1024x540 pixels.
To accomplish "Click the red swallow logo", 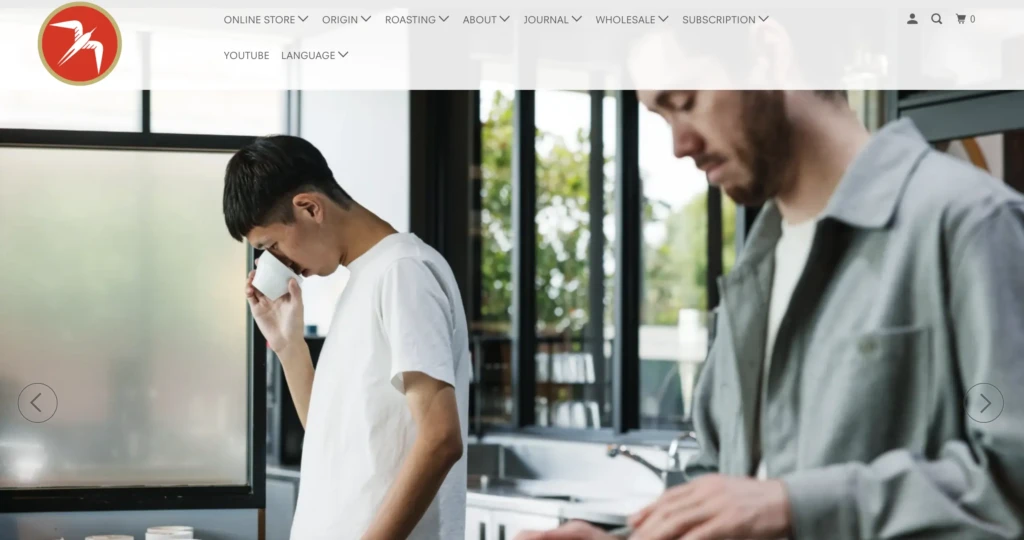I will click(x=80, y=44).
